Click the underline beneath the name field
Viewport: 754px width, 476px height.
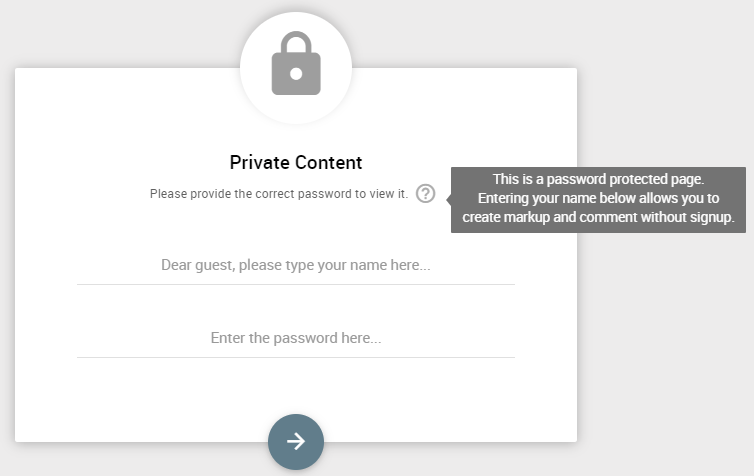296,284
